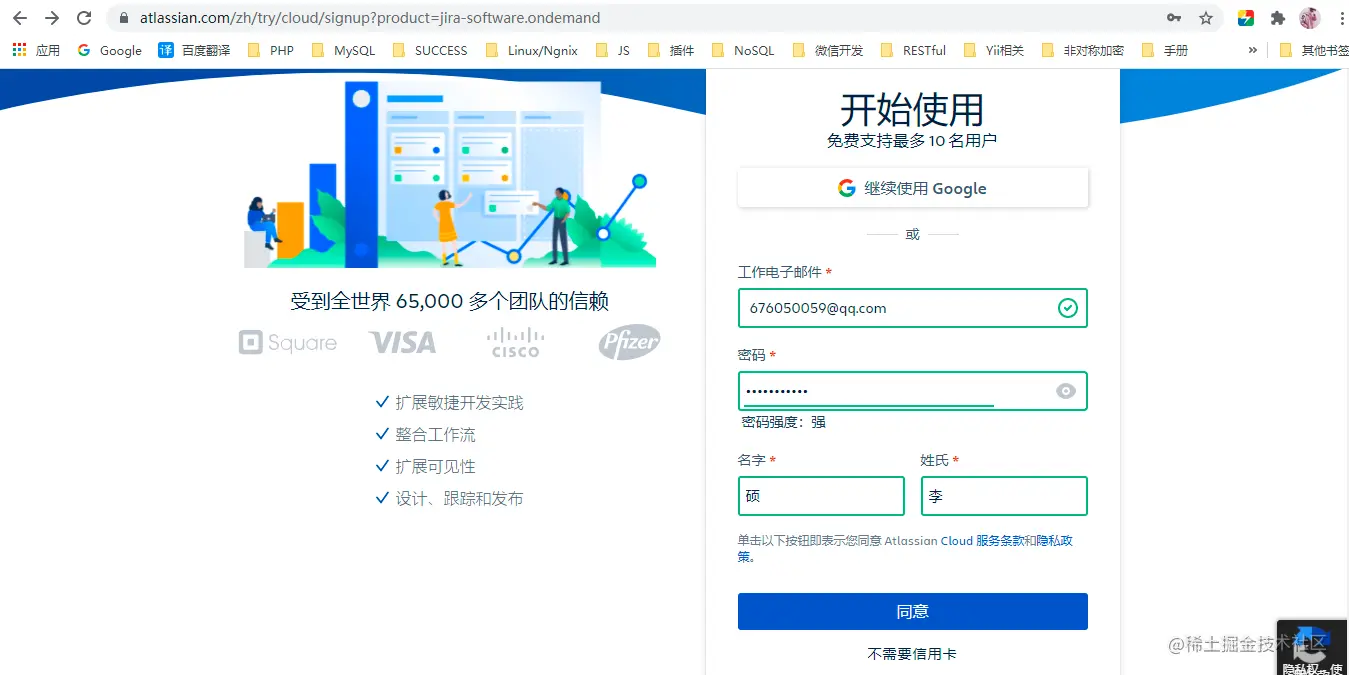
Task: Click the 受到全世界 65,000 多个团队的信赖 text
Action: tap(450, 302)
